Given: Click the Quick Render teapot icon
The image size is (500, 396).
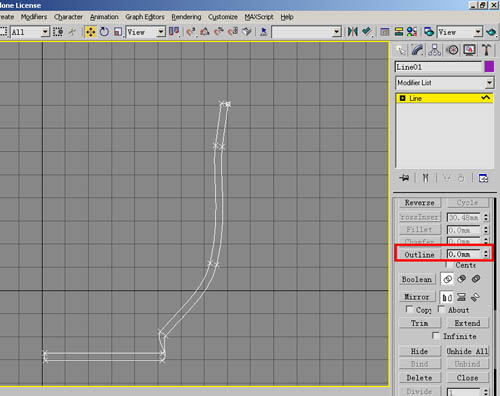Looking at the screenshot, I should click(491, 32).
